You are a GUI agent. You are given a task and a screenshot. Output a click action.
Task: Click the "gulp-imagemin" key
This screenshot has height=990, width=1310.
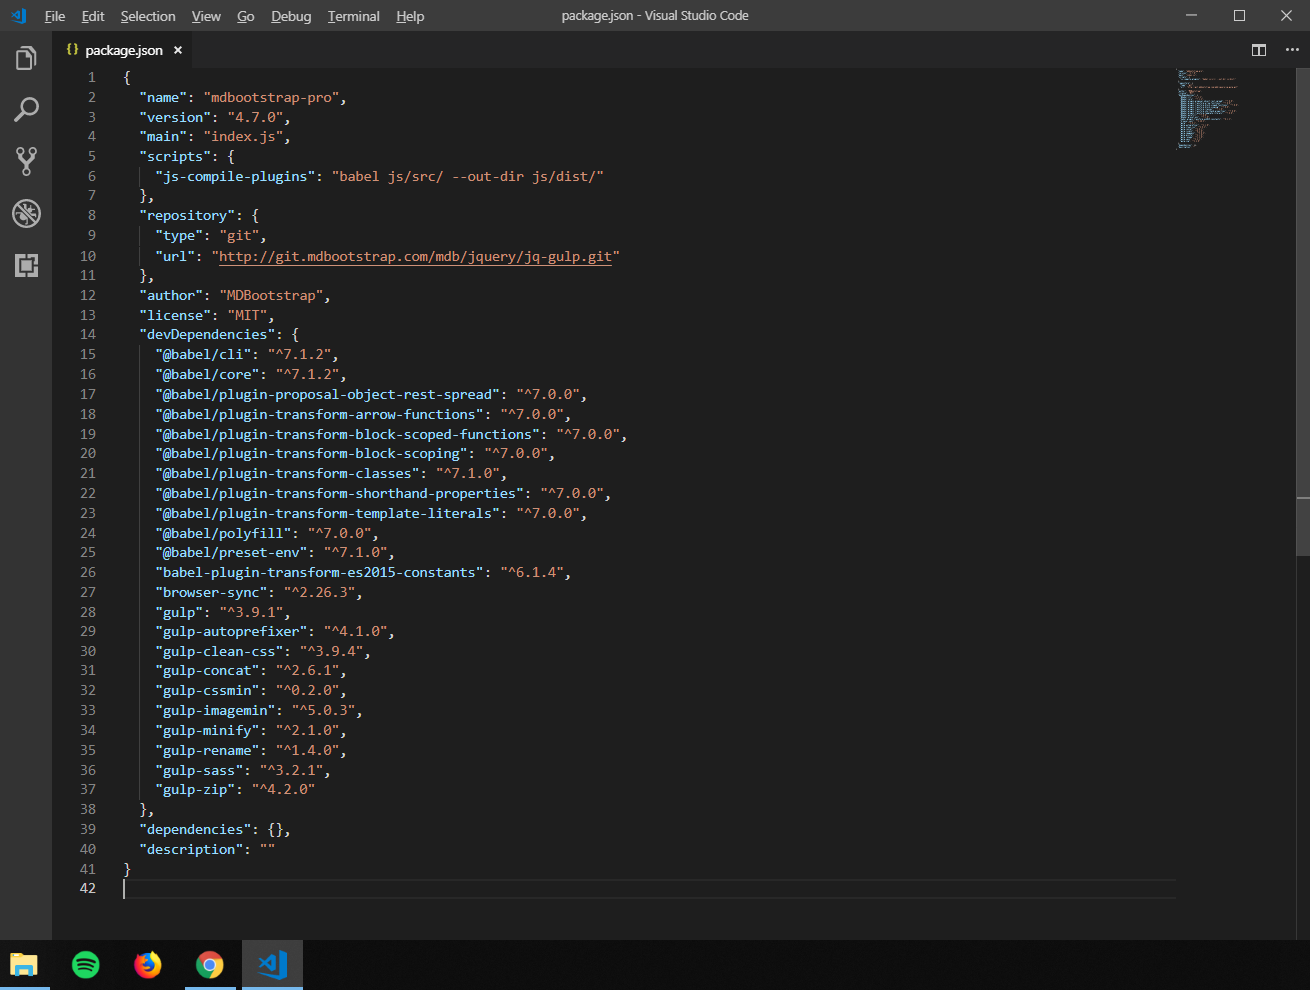215,711
